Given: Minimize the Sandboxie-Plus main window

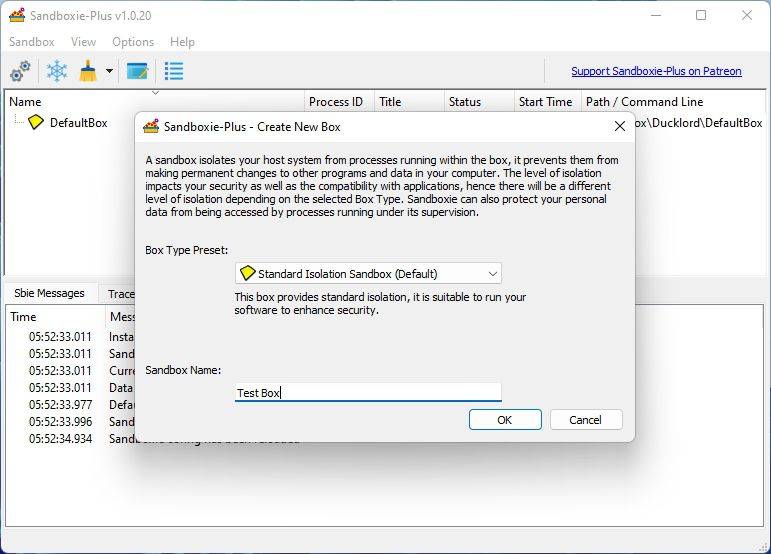Looking at the screenshot, I should point(656,15).
